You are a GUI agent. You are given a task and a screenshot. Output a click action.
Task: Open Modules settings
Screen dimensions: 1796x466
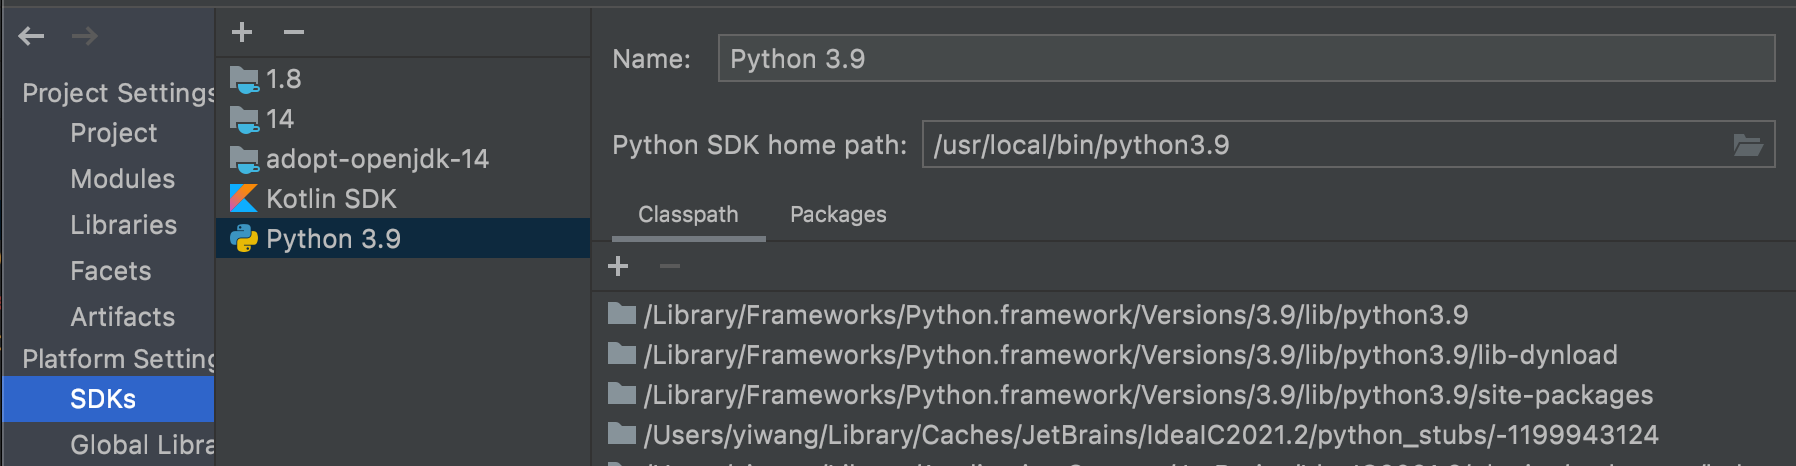pos(122,179)
